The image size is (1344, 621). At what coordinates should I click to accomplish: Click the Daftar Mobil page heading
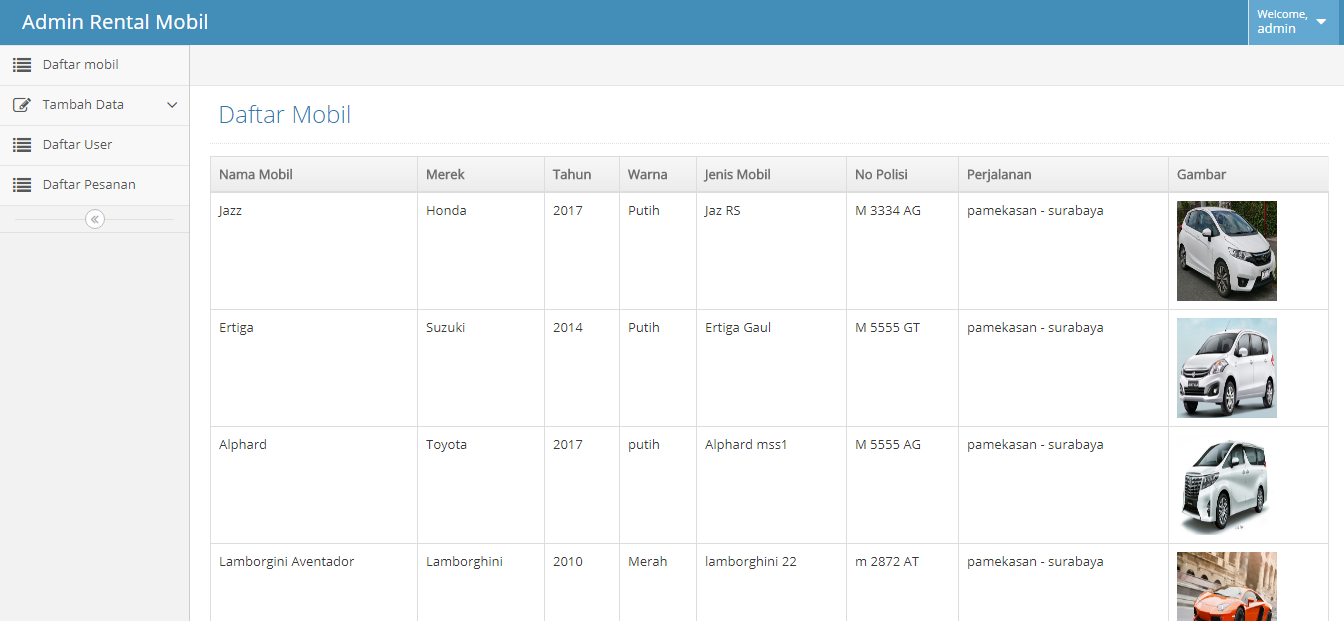(x=285, y=115)
